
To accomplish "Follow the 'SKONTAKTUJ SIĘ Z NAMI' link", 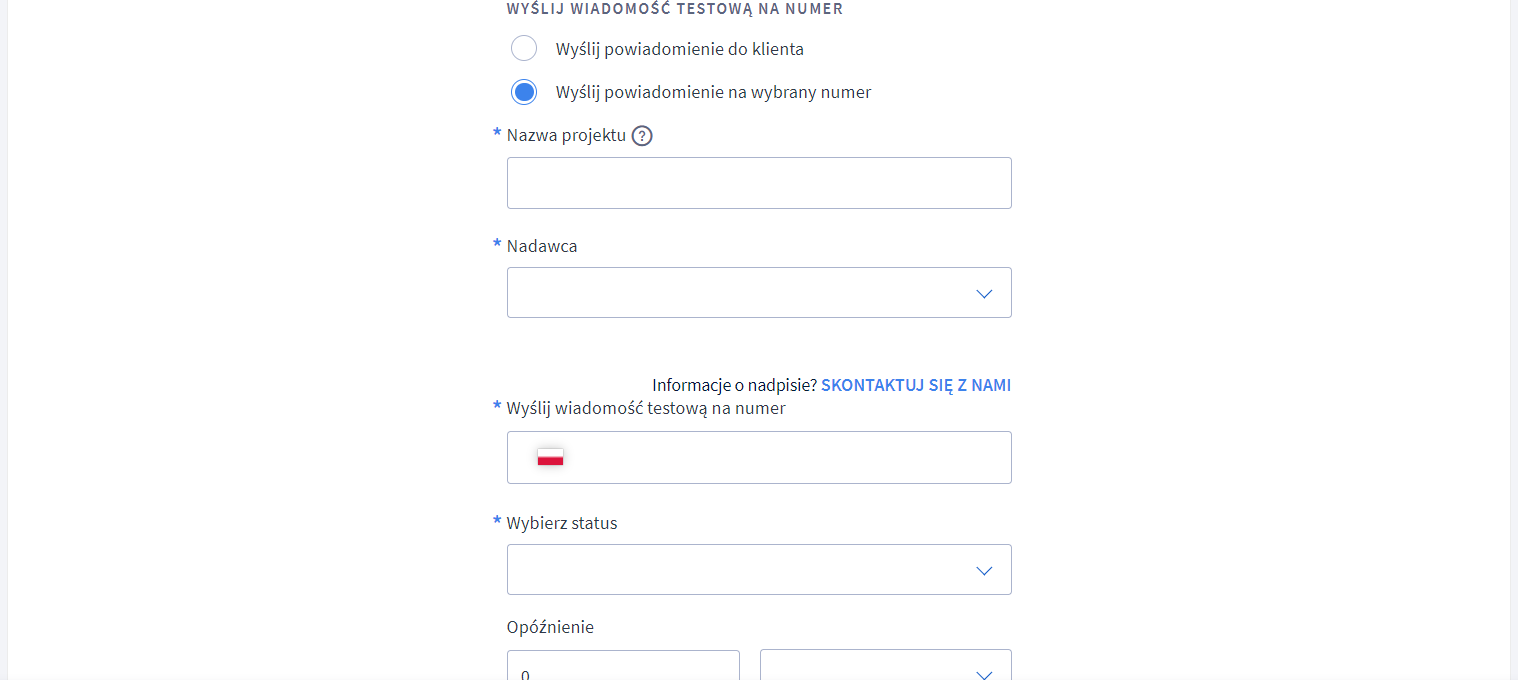I will [x=916, y=385].
